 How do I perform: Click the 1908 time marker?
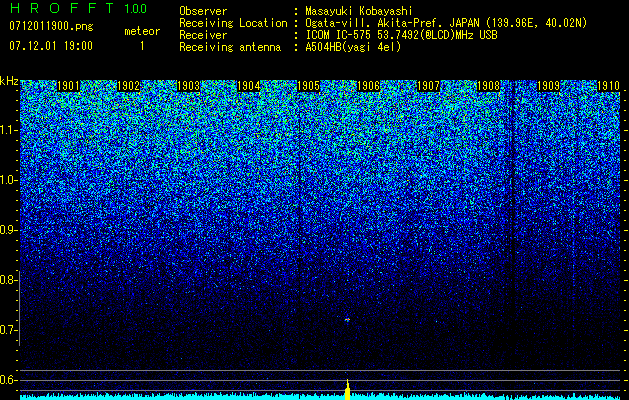tap(489, 86)
